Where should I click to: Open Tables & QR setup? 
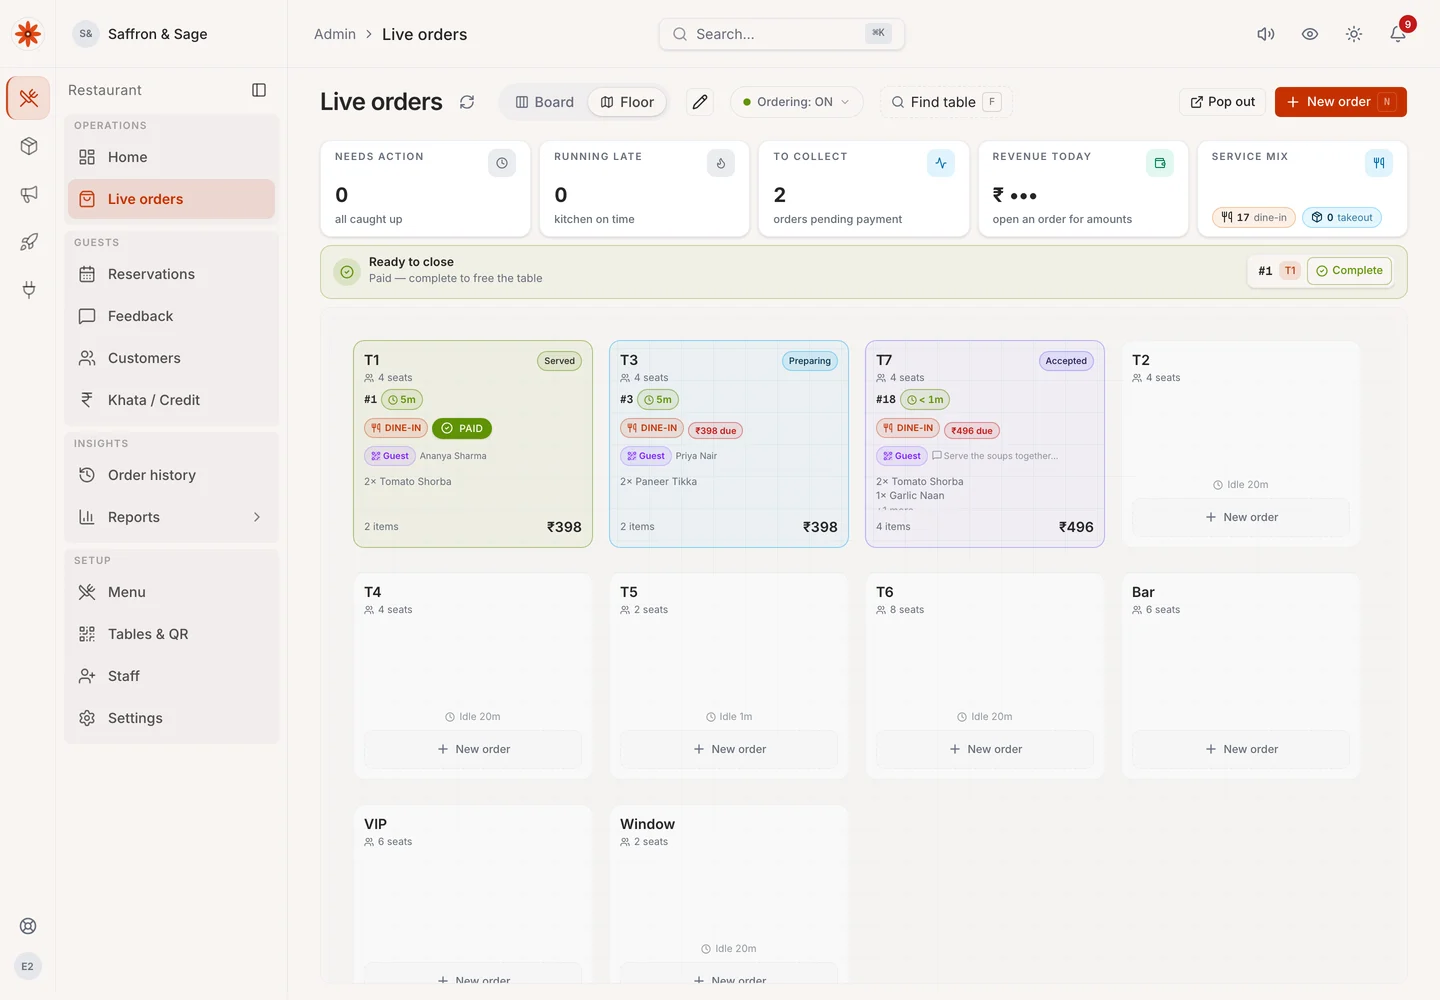[171, 634]
